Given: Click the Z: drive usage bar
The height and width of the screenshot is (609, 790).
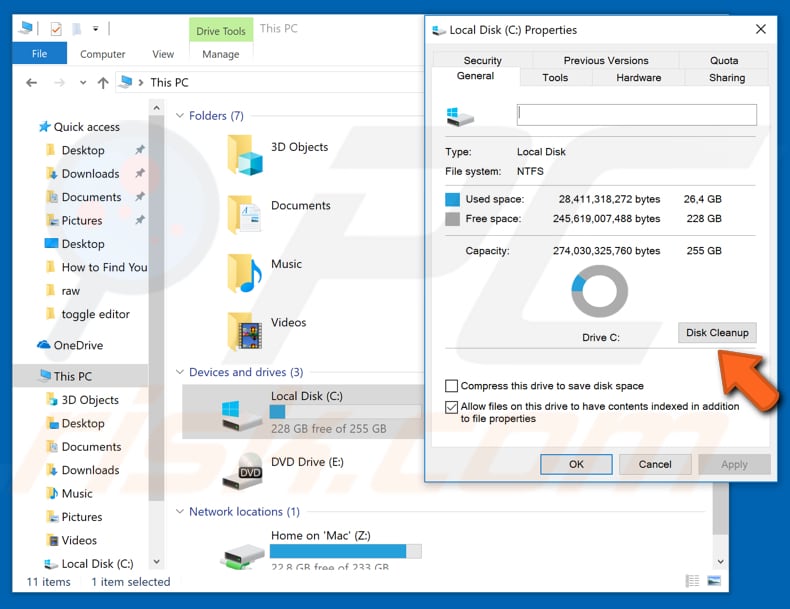Looking at the screenshot, I should point(346,551).
